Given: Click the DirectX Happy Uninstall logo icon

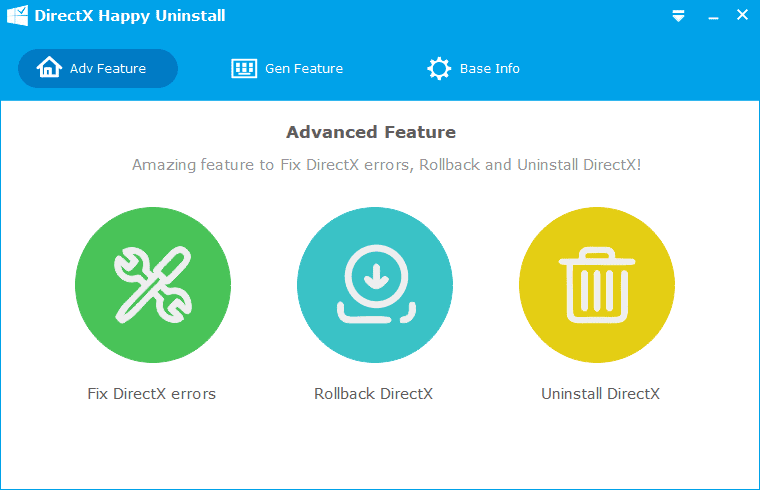Looking at the screenshot, I should pos(17,16).
